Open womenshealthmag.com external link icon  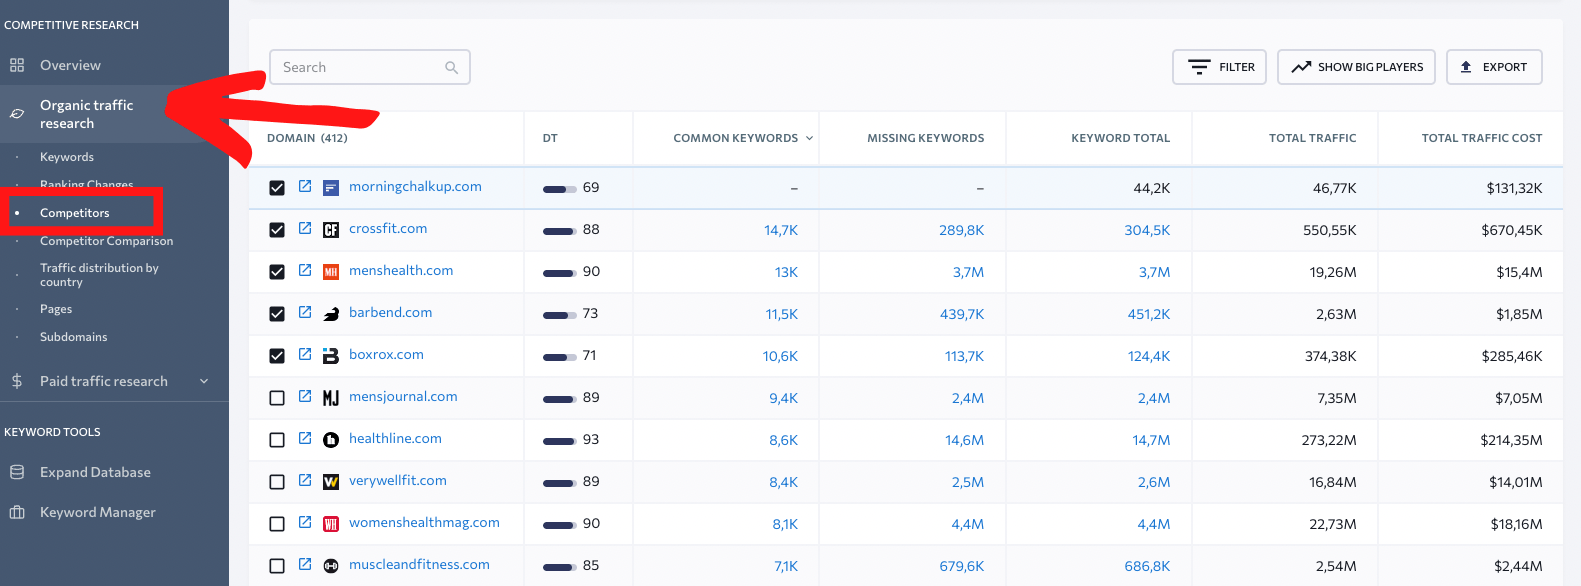(305, 523)
